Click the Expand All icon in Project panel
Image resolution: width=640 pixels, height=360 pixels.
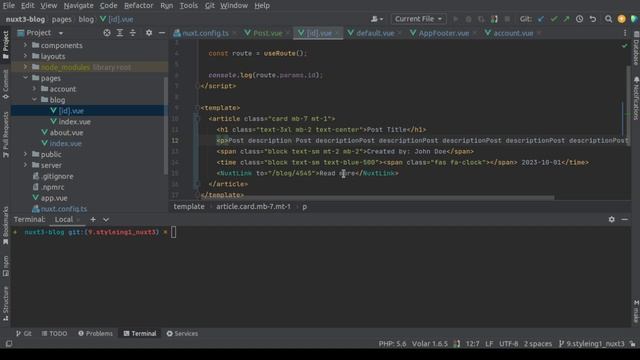point(120,33)
